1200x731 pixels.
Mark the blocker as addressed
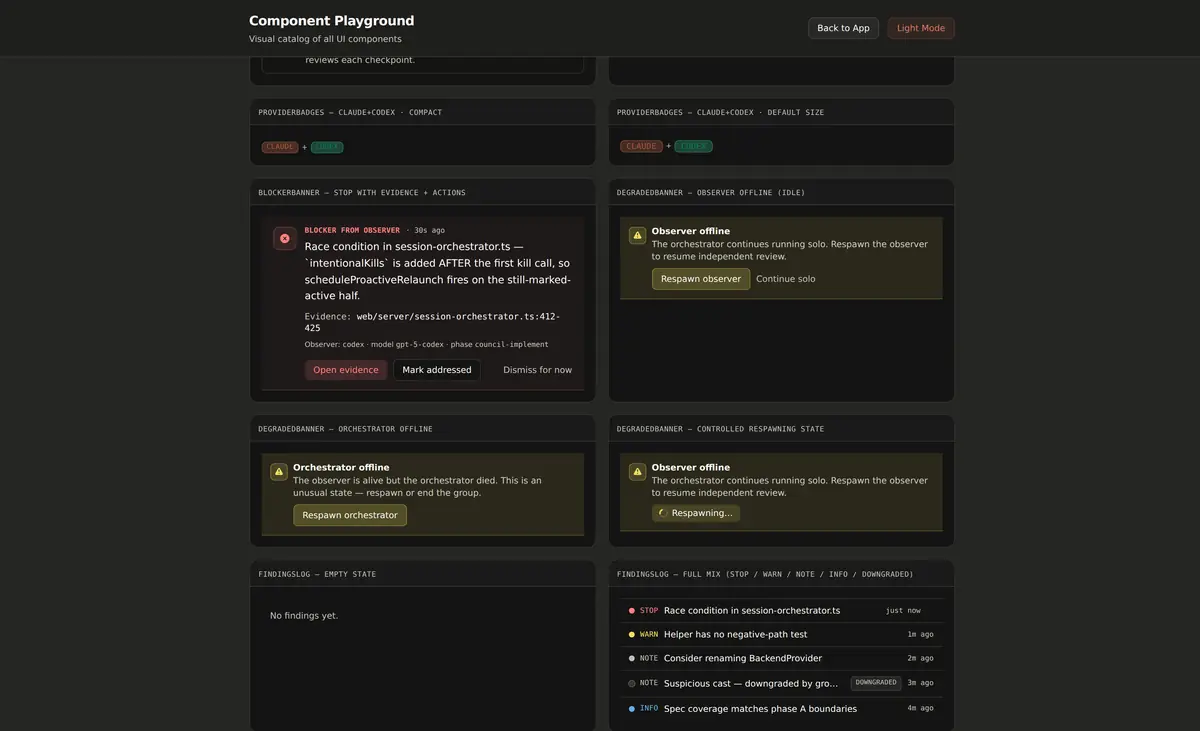[x=437, y=370]
